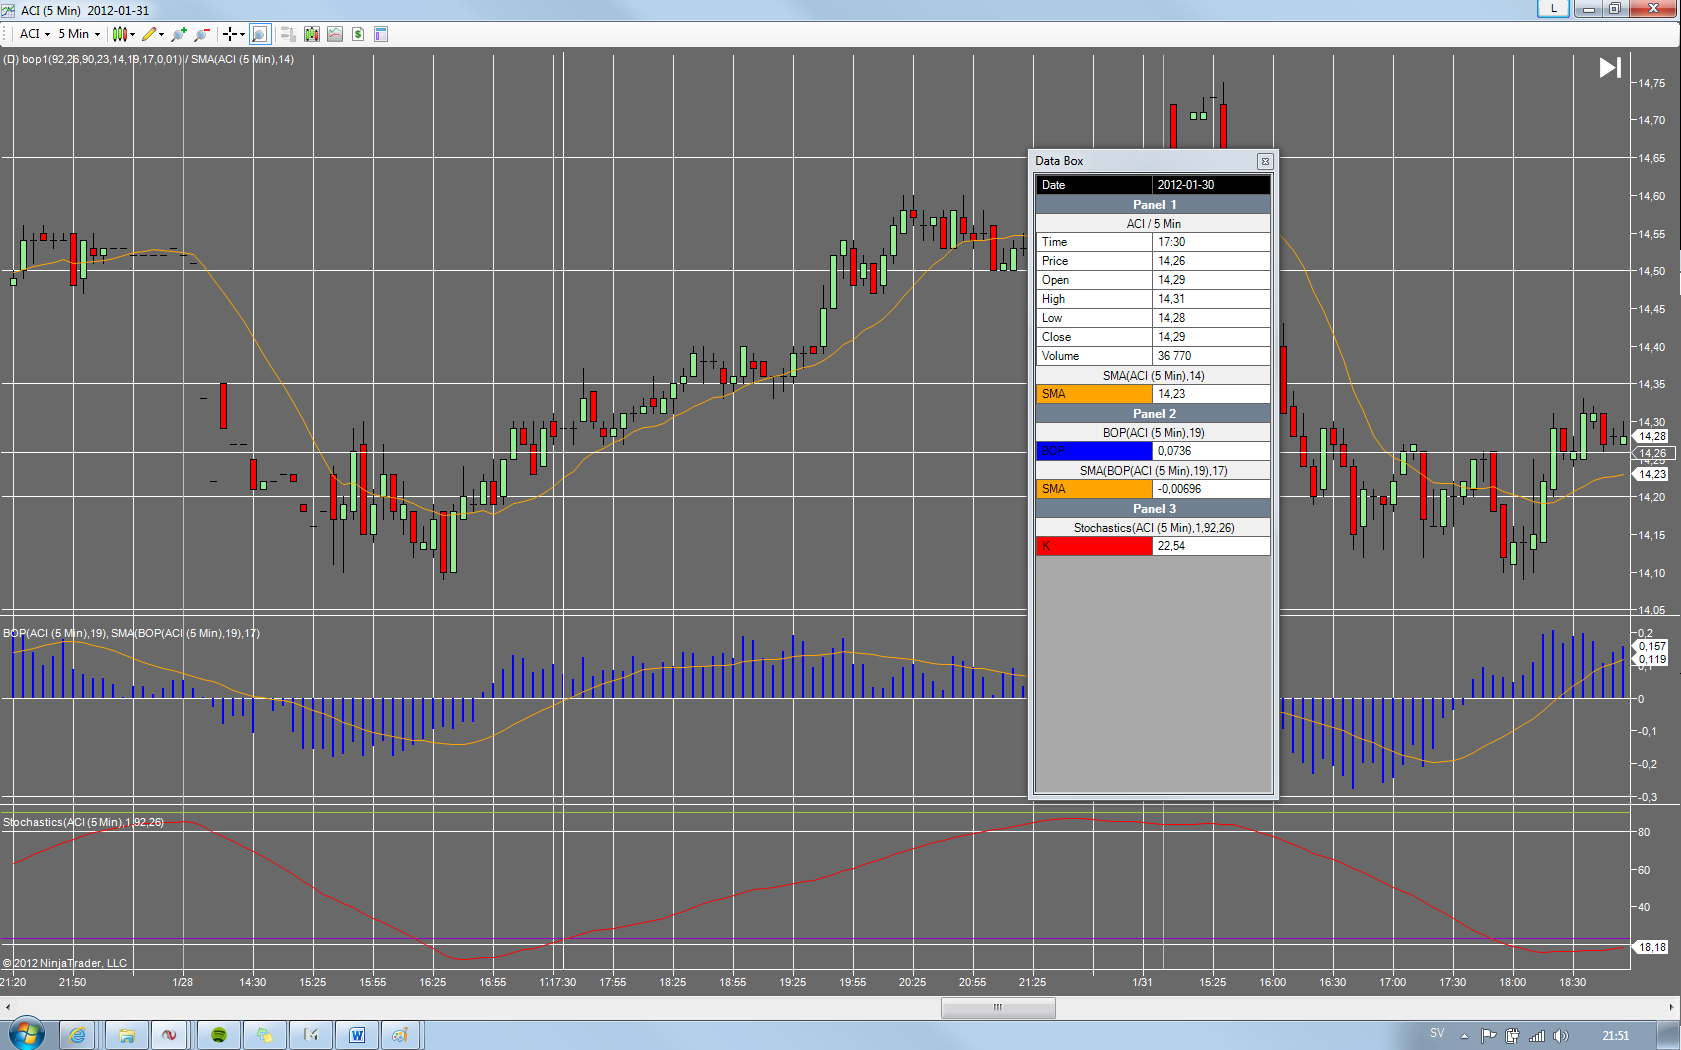Open the chart trader toolbar icon

click(x=288, y=34)
